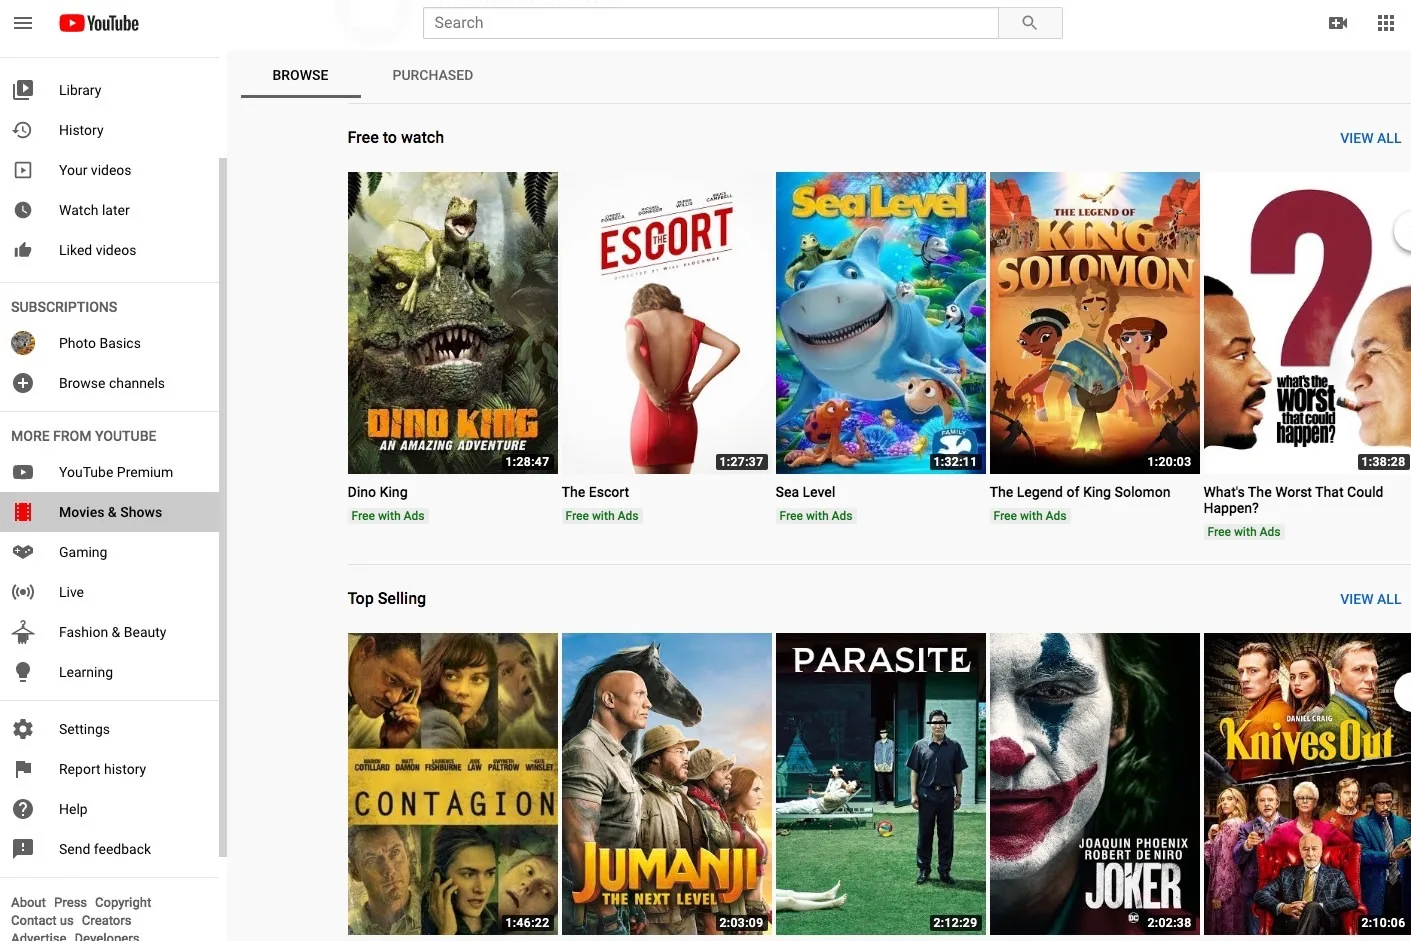Click VIEW ALL for Free to watch
1411x941 pixels.
coord(1370,138)
